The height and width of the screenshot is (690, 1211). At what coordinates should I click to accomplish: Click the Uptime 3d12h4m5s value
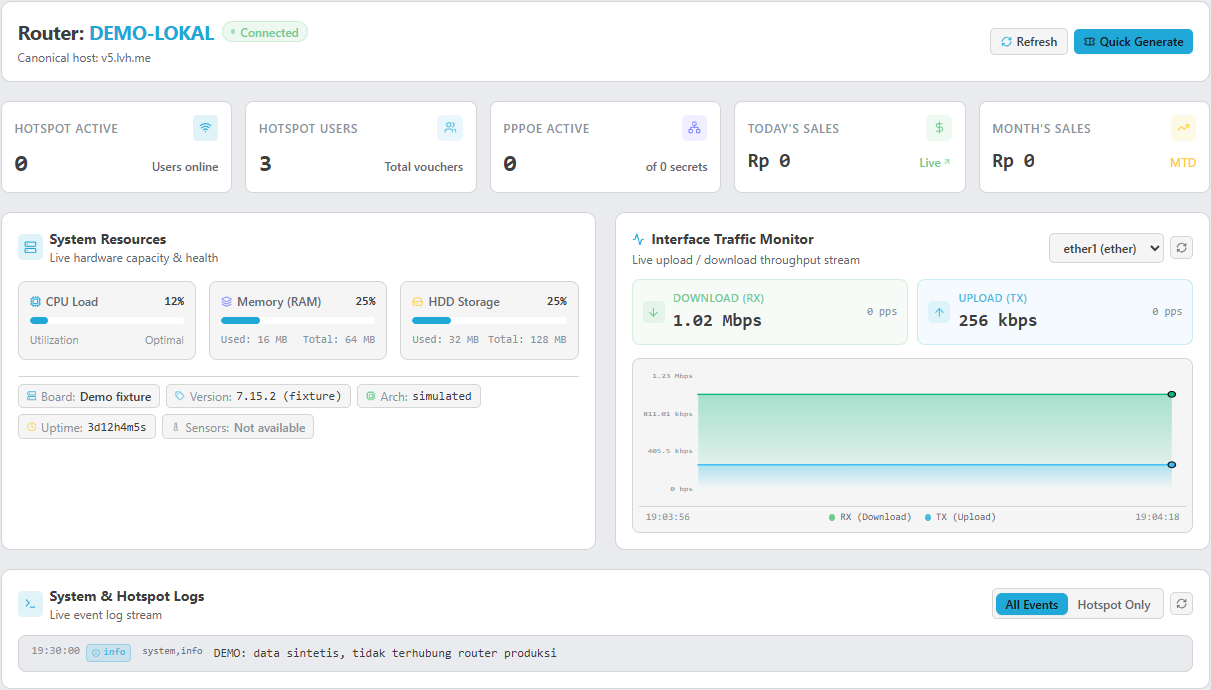pyautogui.click(x=116, y=427)
